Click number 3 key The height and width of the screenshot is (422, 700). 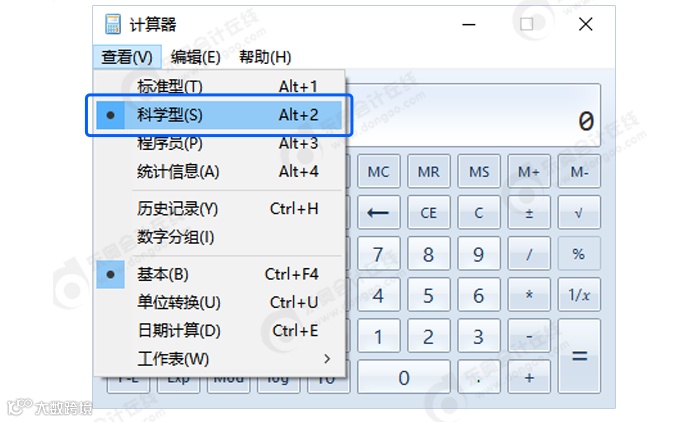point(479,336)
